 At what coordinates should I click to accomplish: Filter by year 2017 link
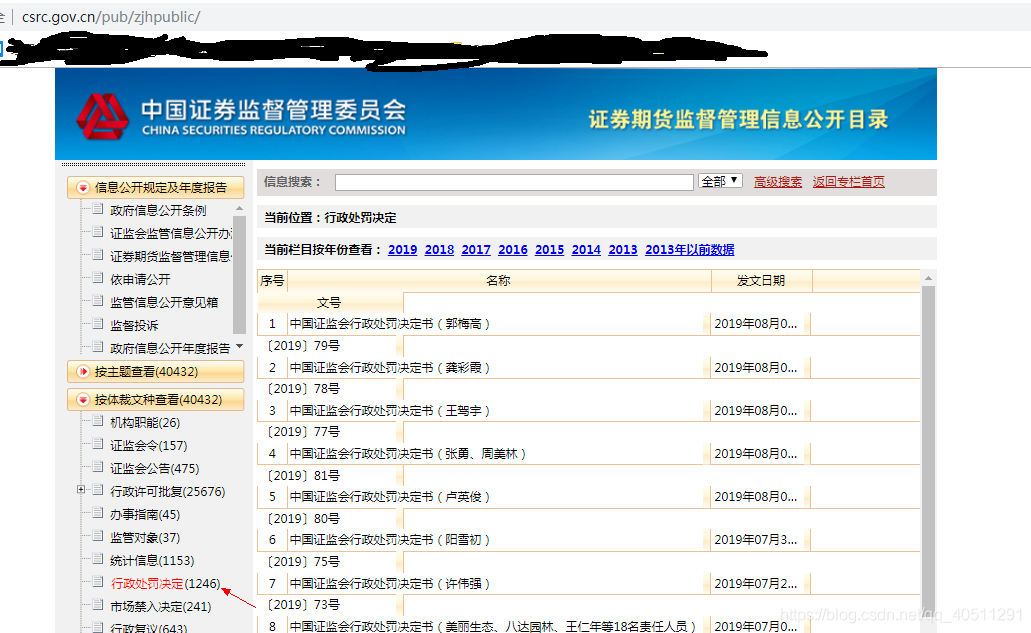[x=476, y=250]
